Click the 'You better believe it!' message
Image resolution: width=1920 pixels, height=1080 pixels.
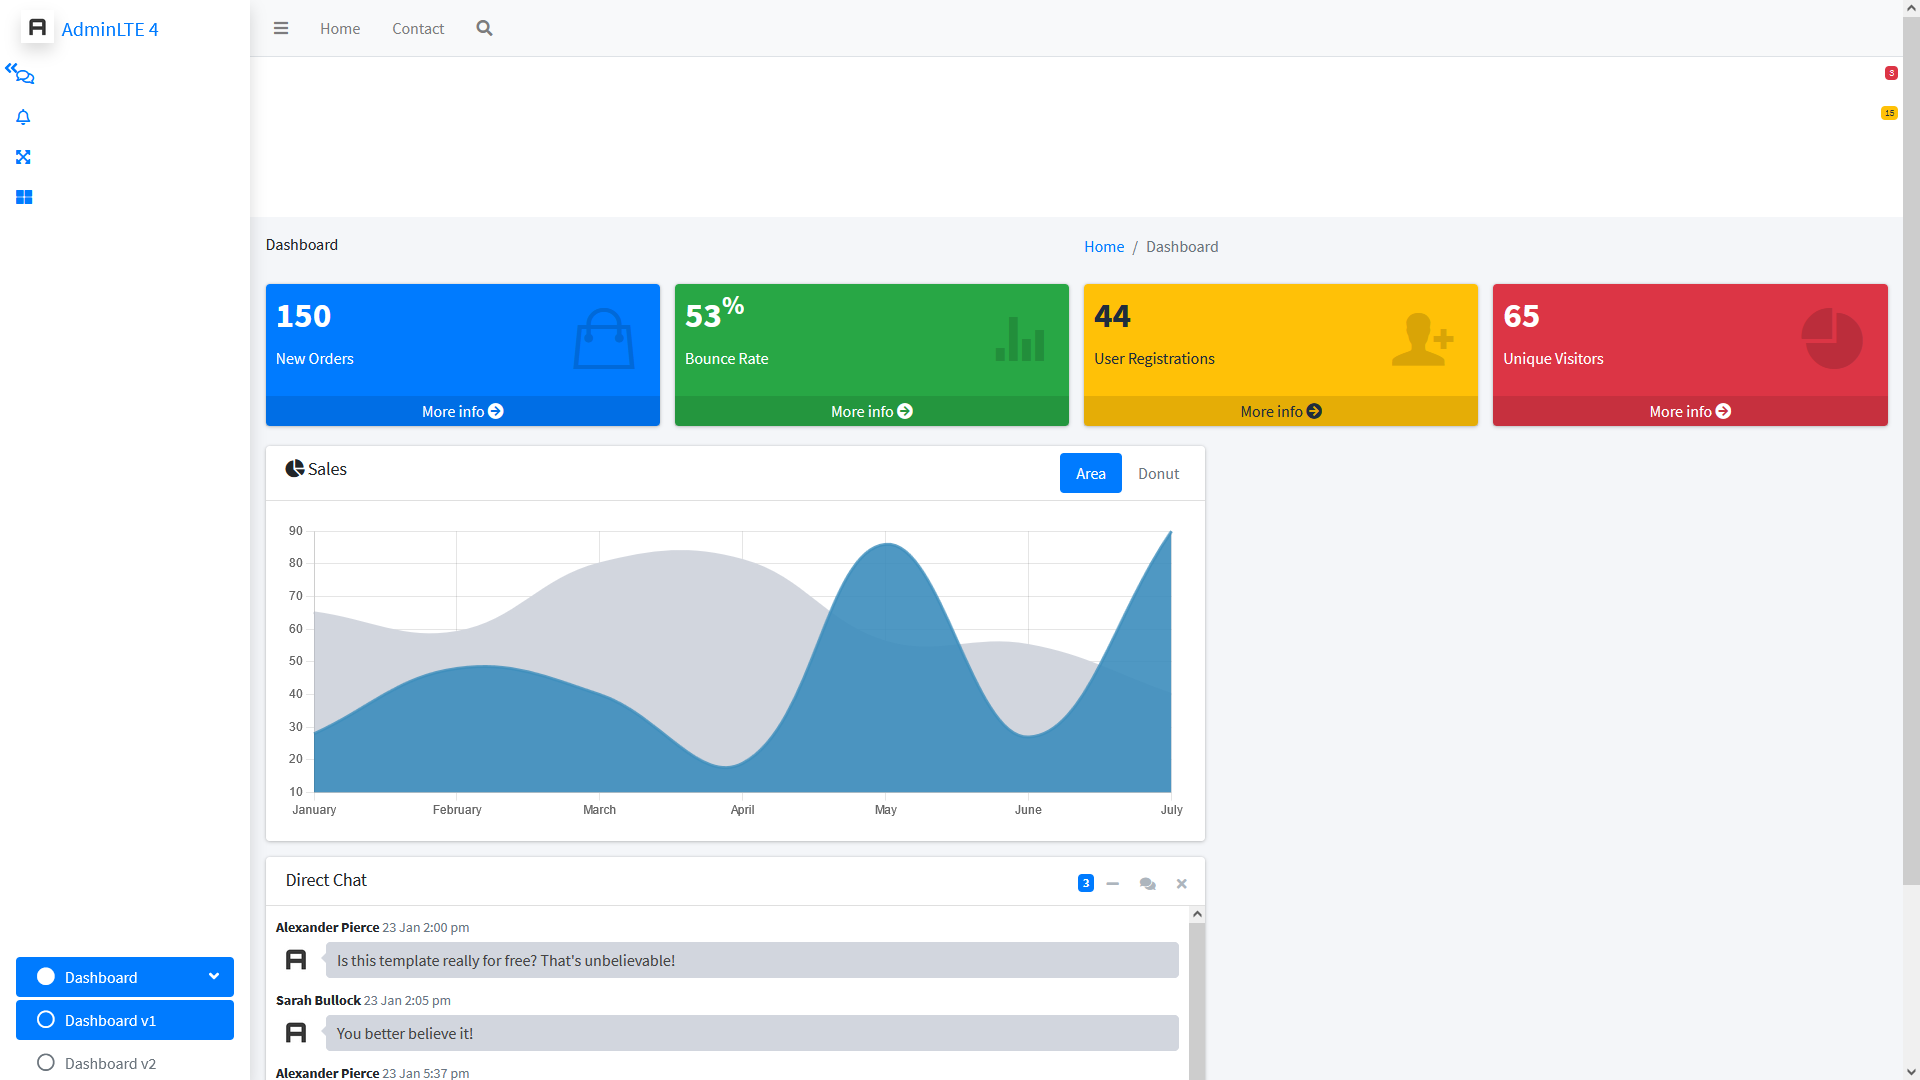point(752,1033)
